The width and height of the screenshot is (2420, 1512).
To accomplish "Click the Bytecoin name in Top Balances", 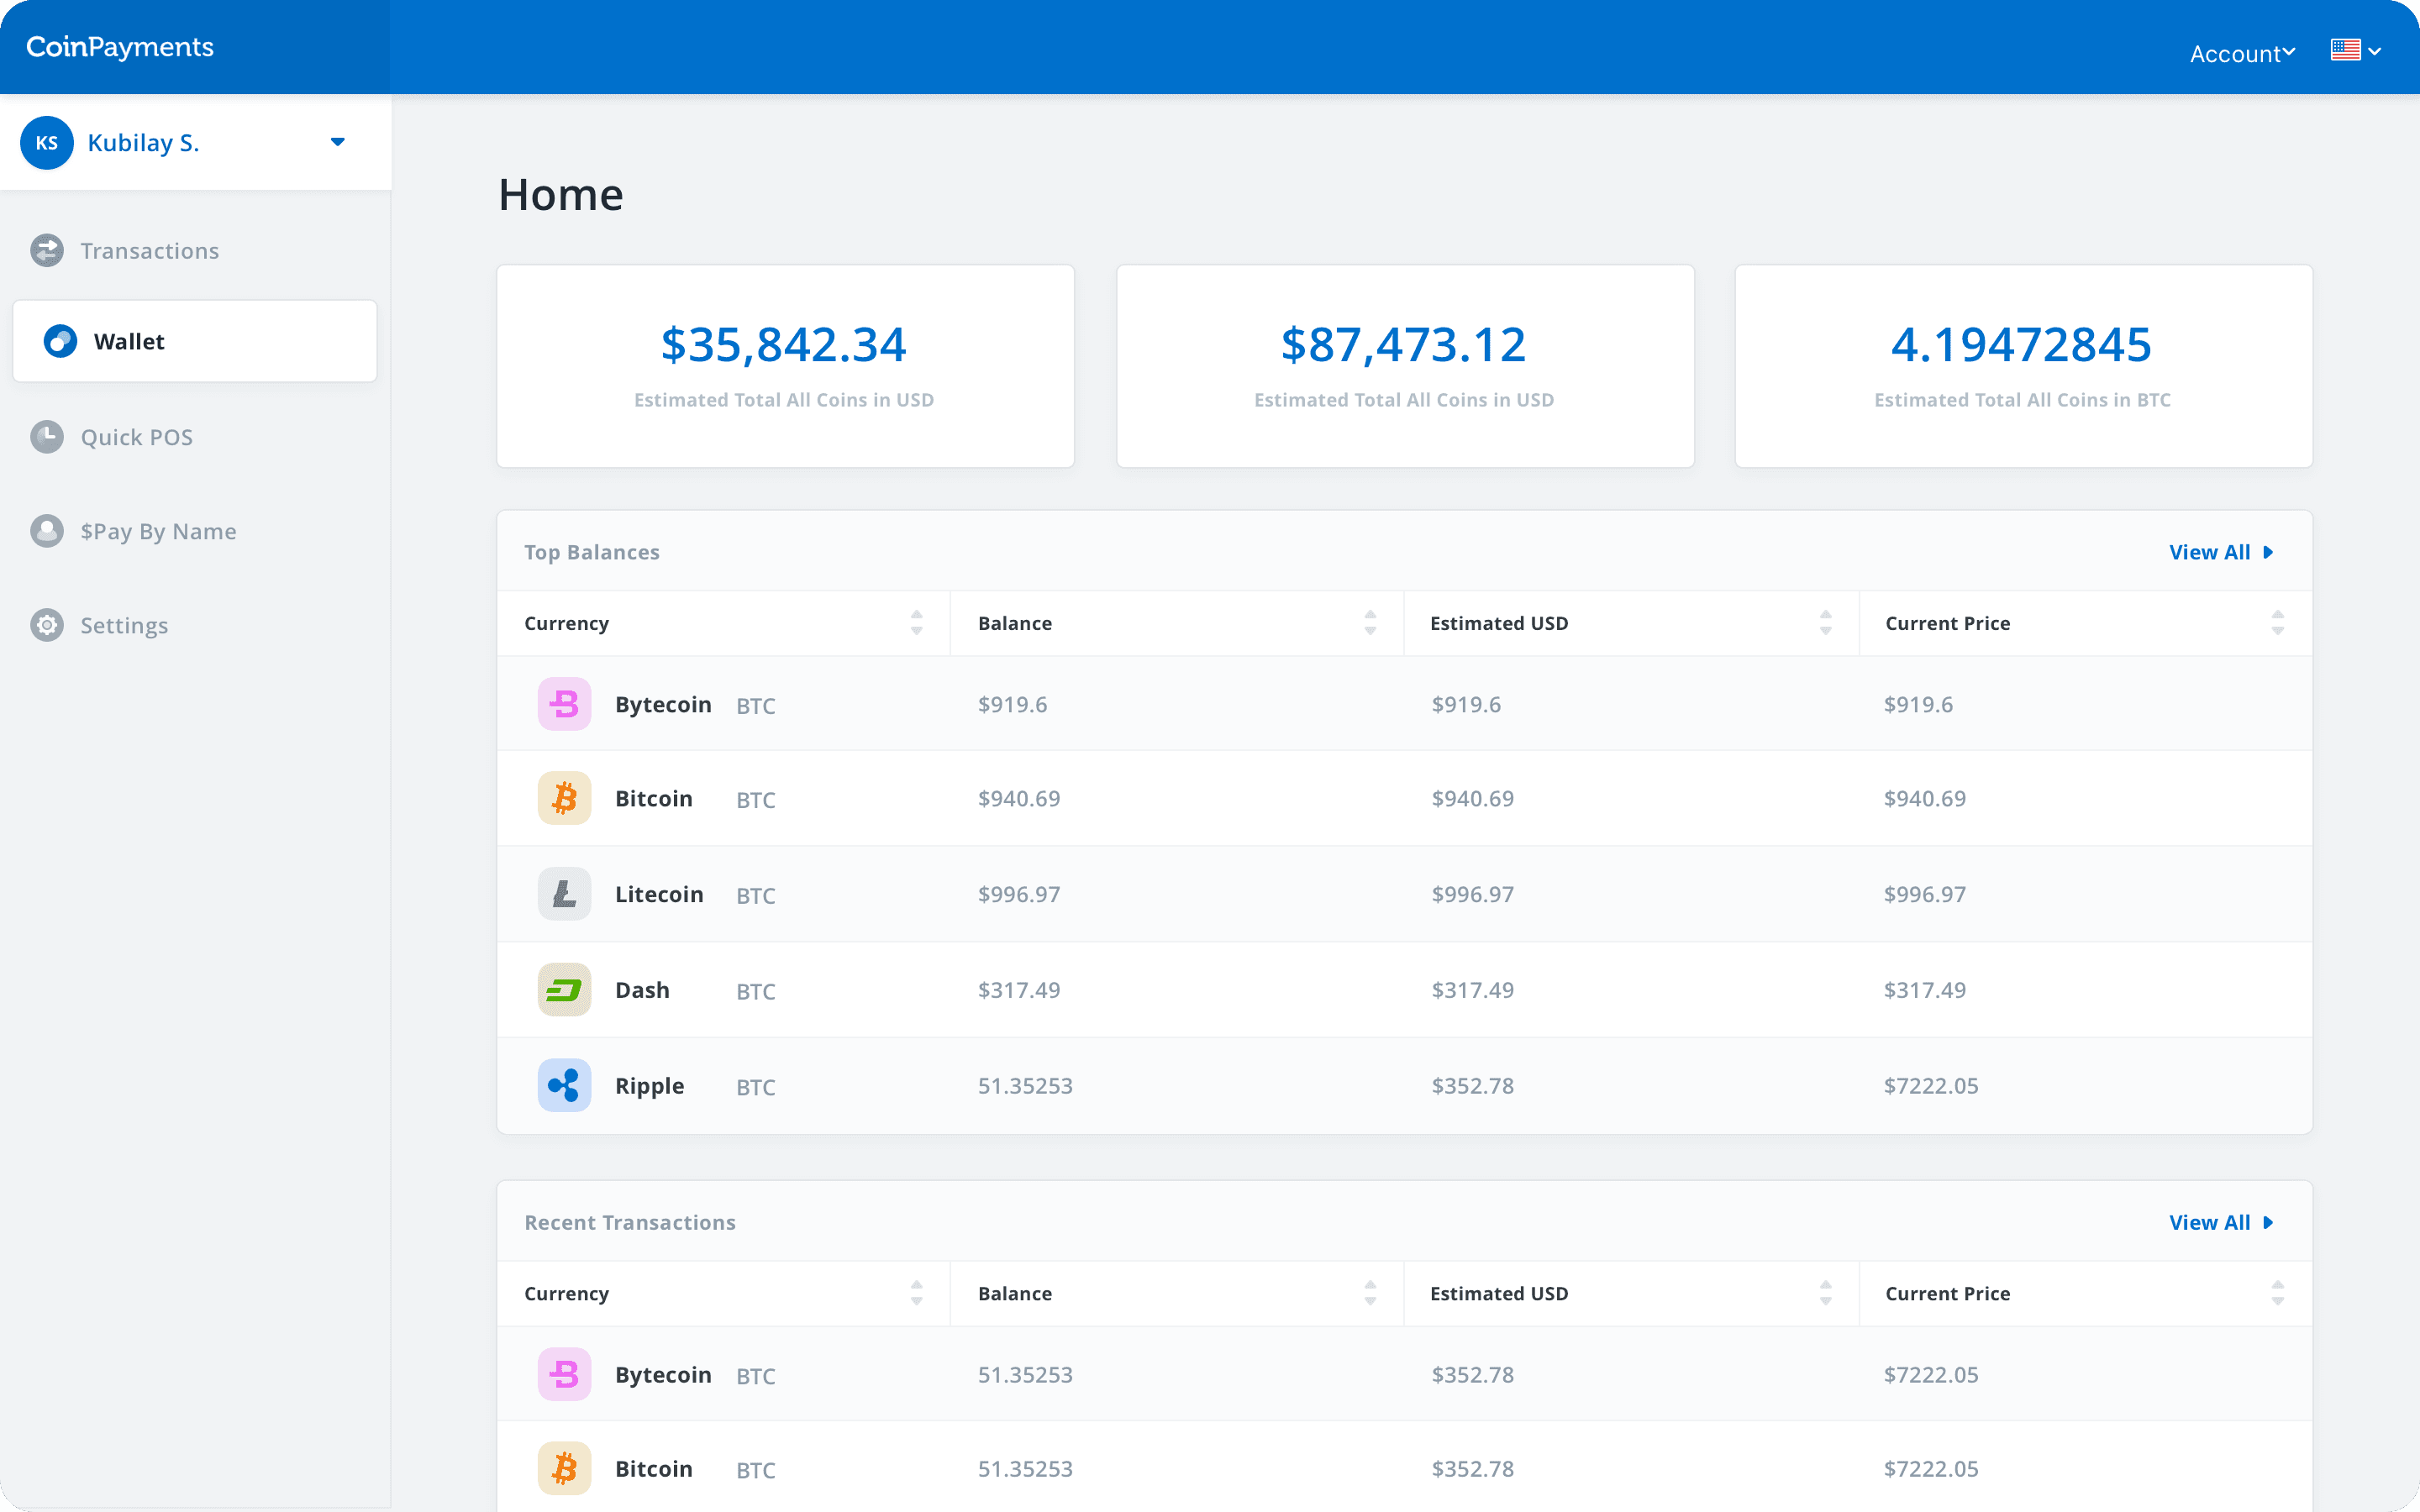I will click(663, 704).
